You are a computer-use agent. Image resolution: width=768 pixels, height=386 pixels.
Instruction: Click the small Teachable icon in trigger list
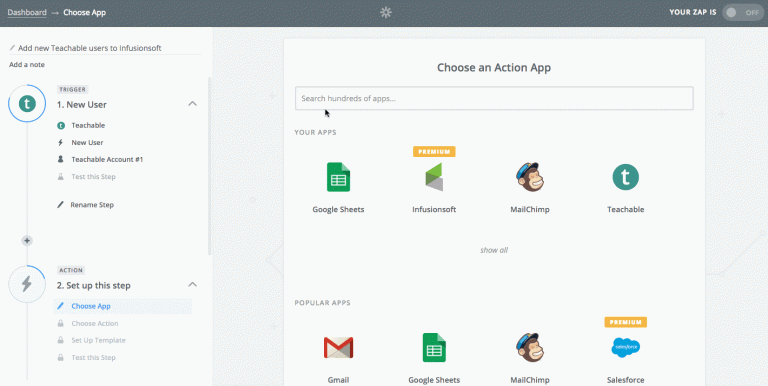coord(61,125)
